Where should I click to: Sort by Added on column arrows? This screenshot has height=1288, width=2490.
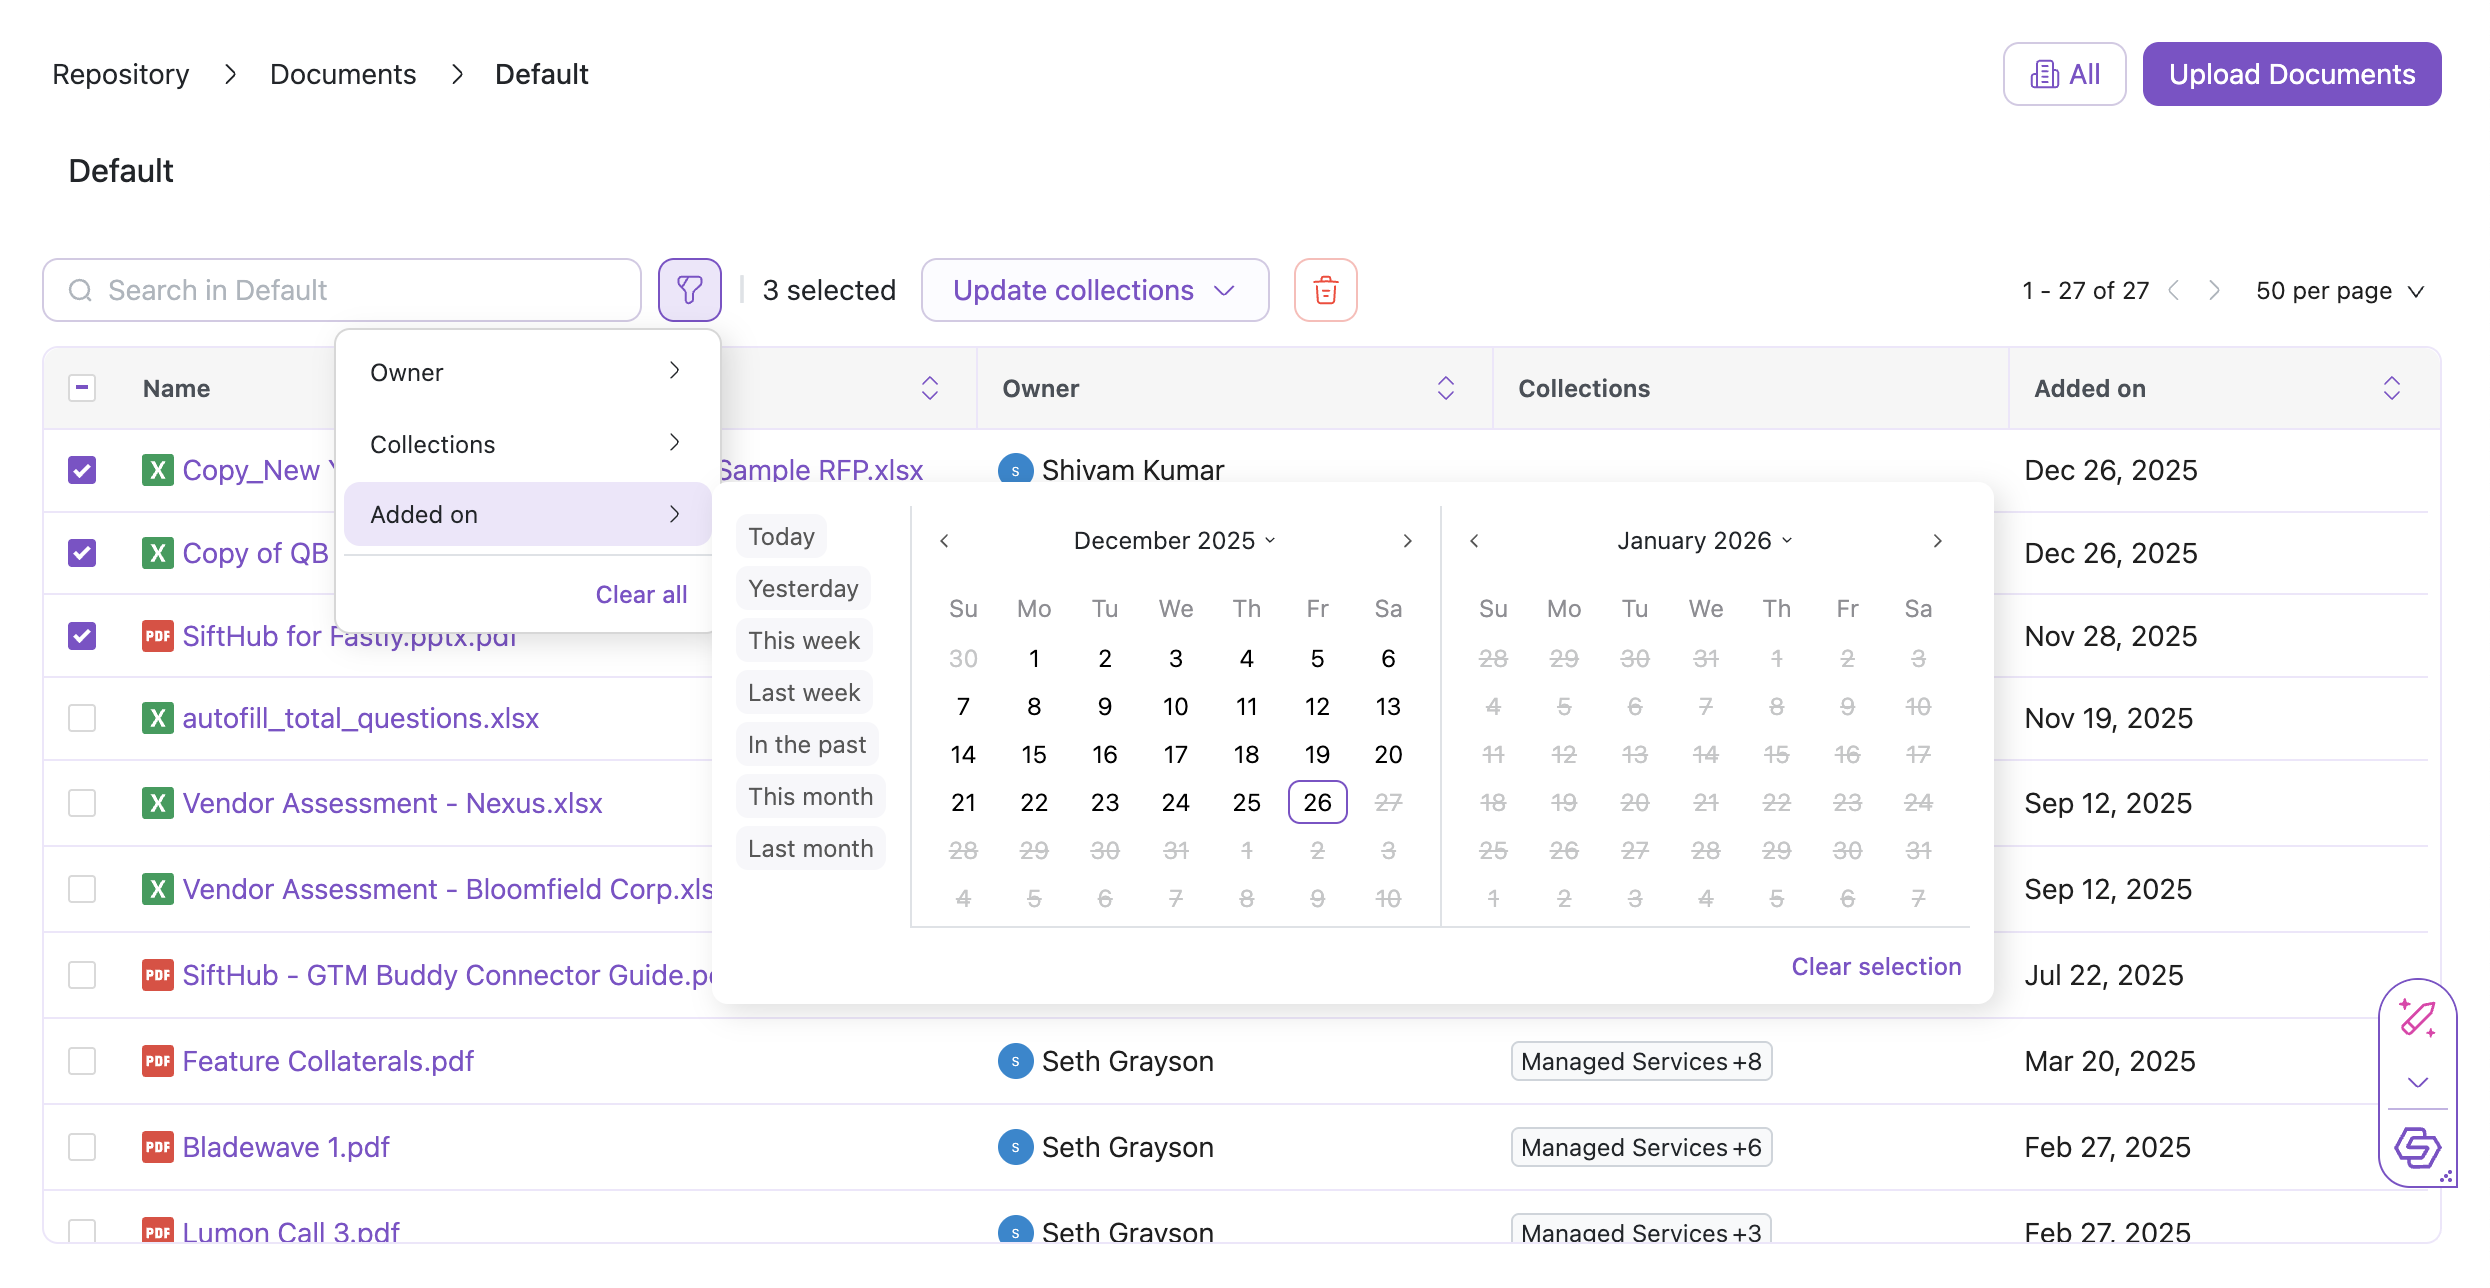2391,388
